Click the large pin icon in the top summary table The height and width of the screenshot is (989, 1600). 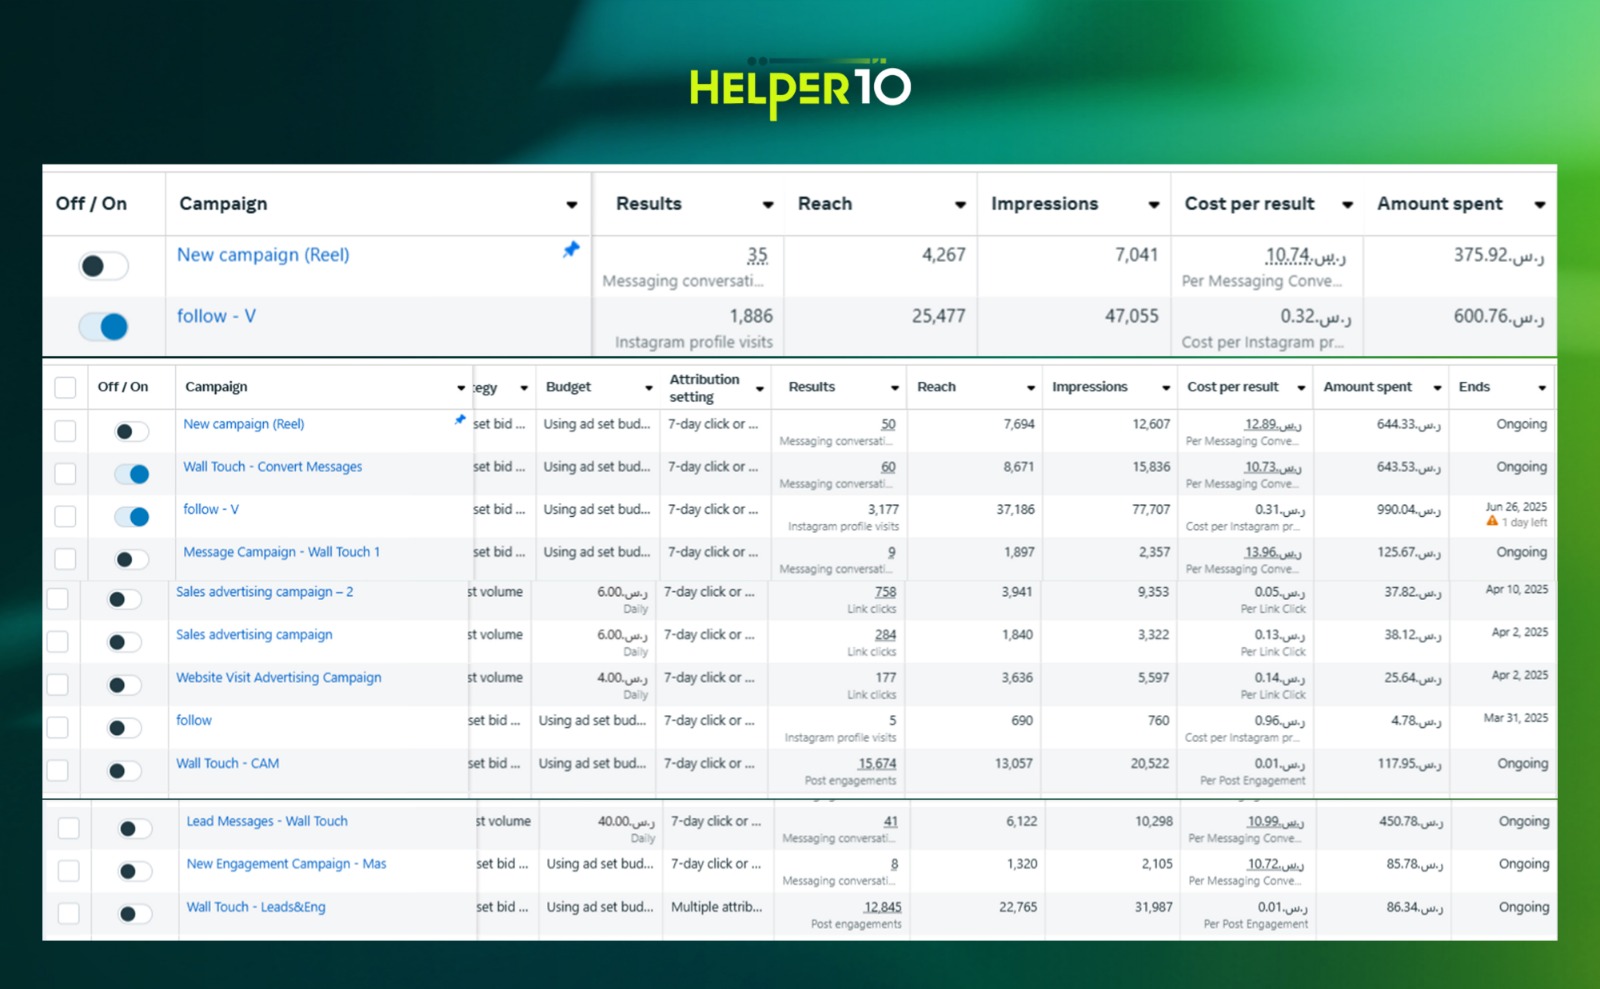tap(571, 249)
